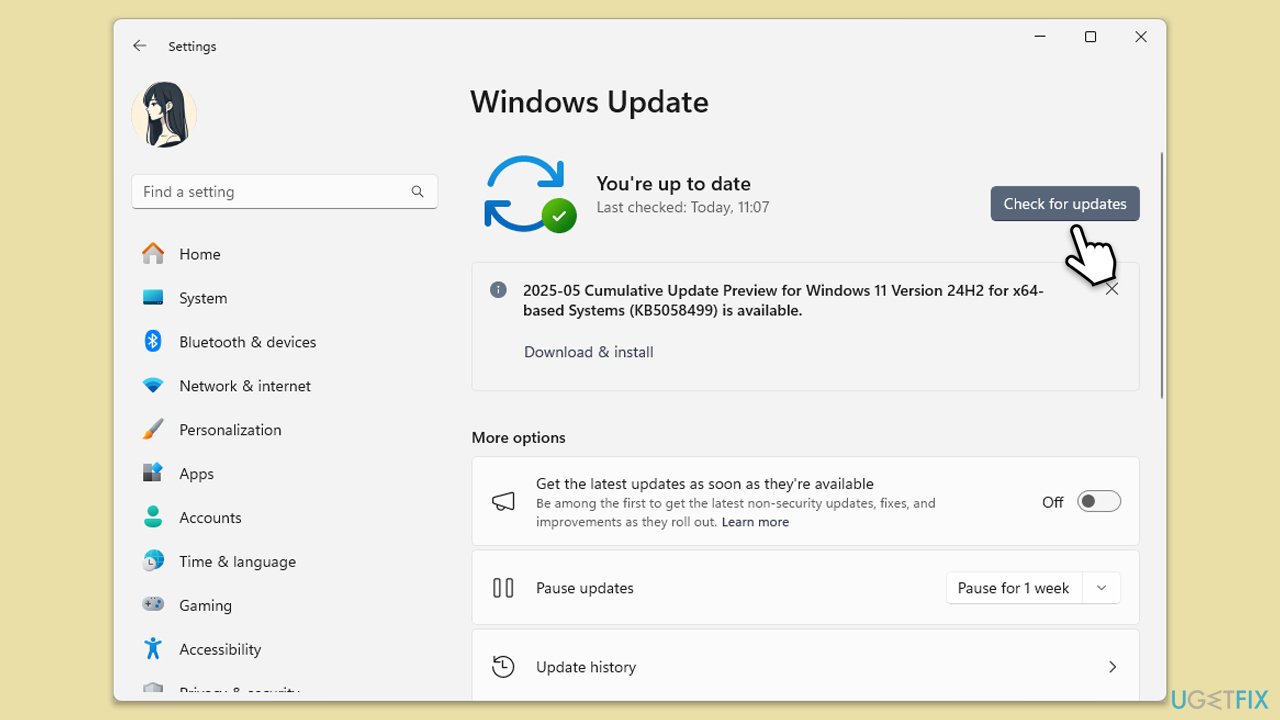Viewport: 1280px width, 720px height.
Task: Open the Pause for 1 week dropdown arrow
Action: tap(1101, 588)
